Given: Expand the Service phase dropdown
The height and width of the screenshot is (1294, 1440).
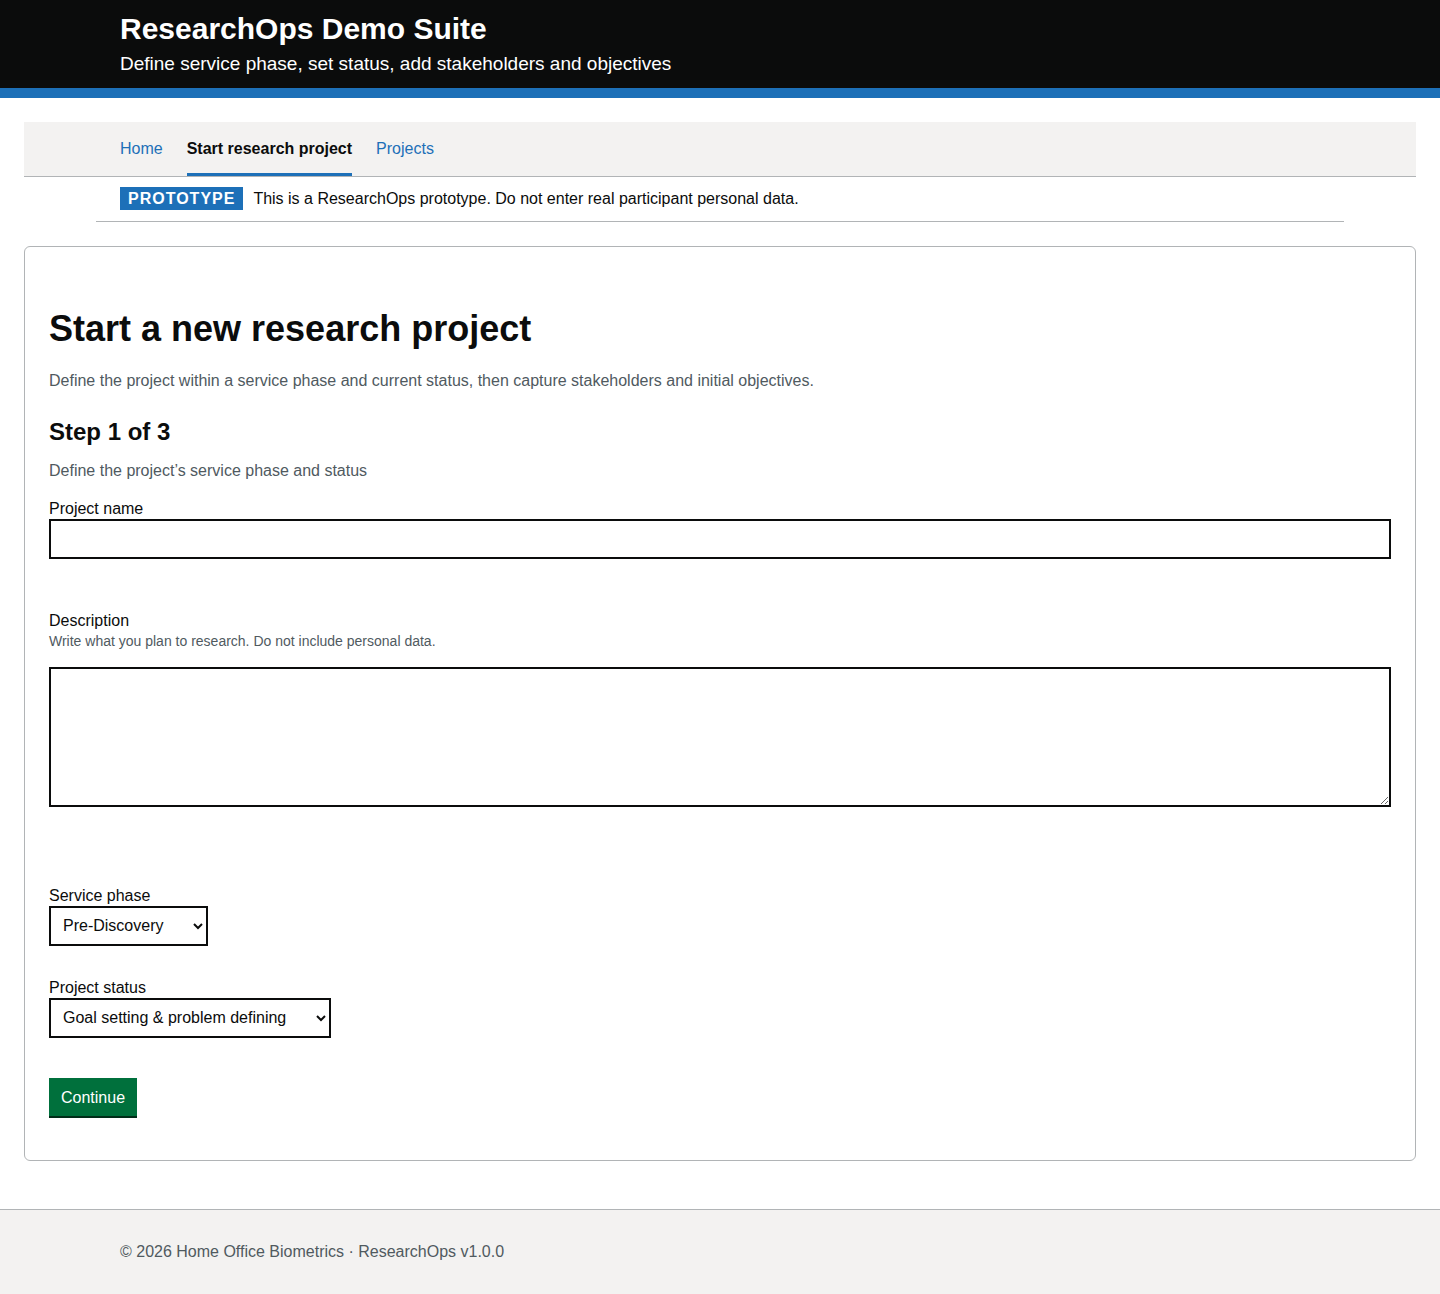Looking at the screenshot, I should [x=128, y=926].
